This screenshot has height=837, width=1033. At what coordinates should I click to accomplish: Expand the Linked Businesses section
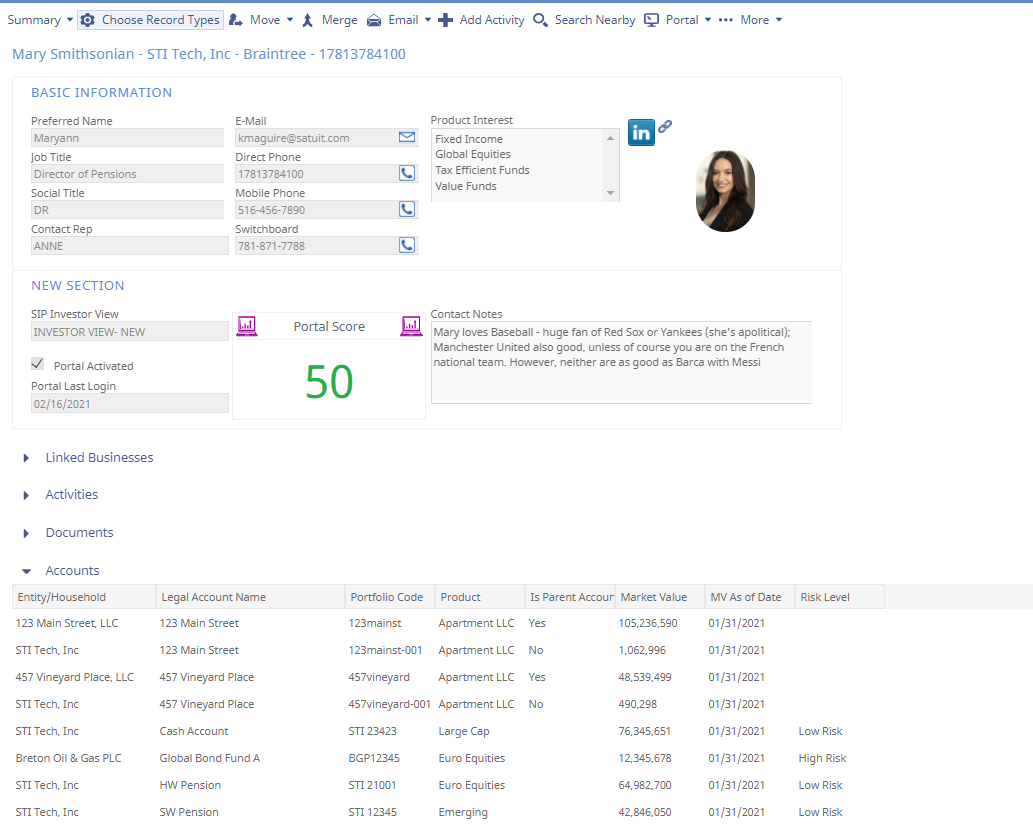click(26, 458)
